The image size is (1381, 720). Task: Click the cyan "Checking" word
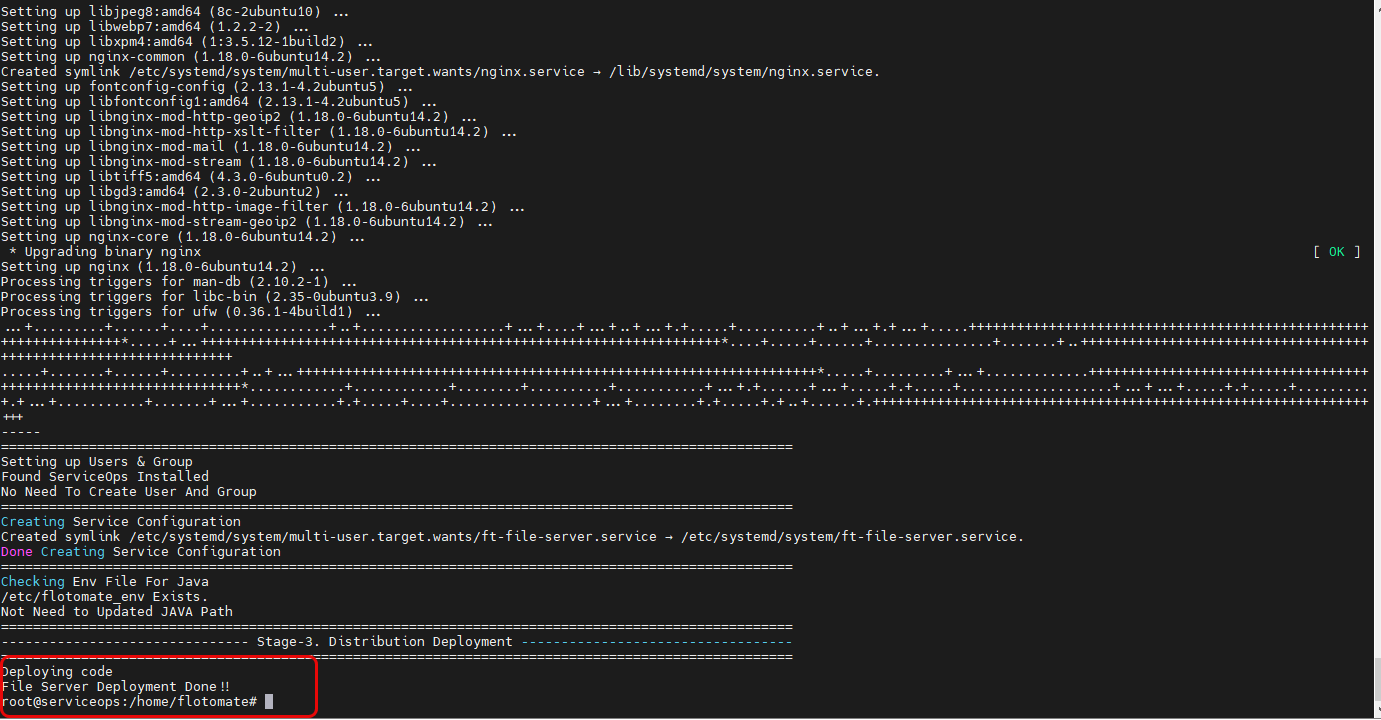[x=34, y=582]
